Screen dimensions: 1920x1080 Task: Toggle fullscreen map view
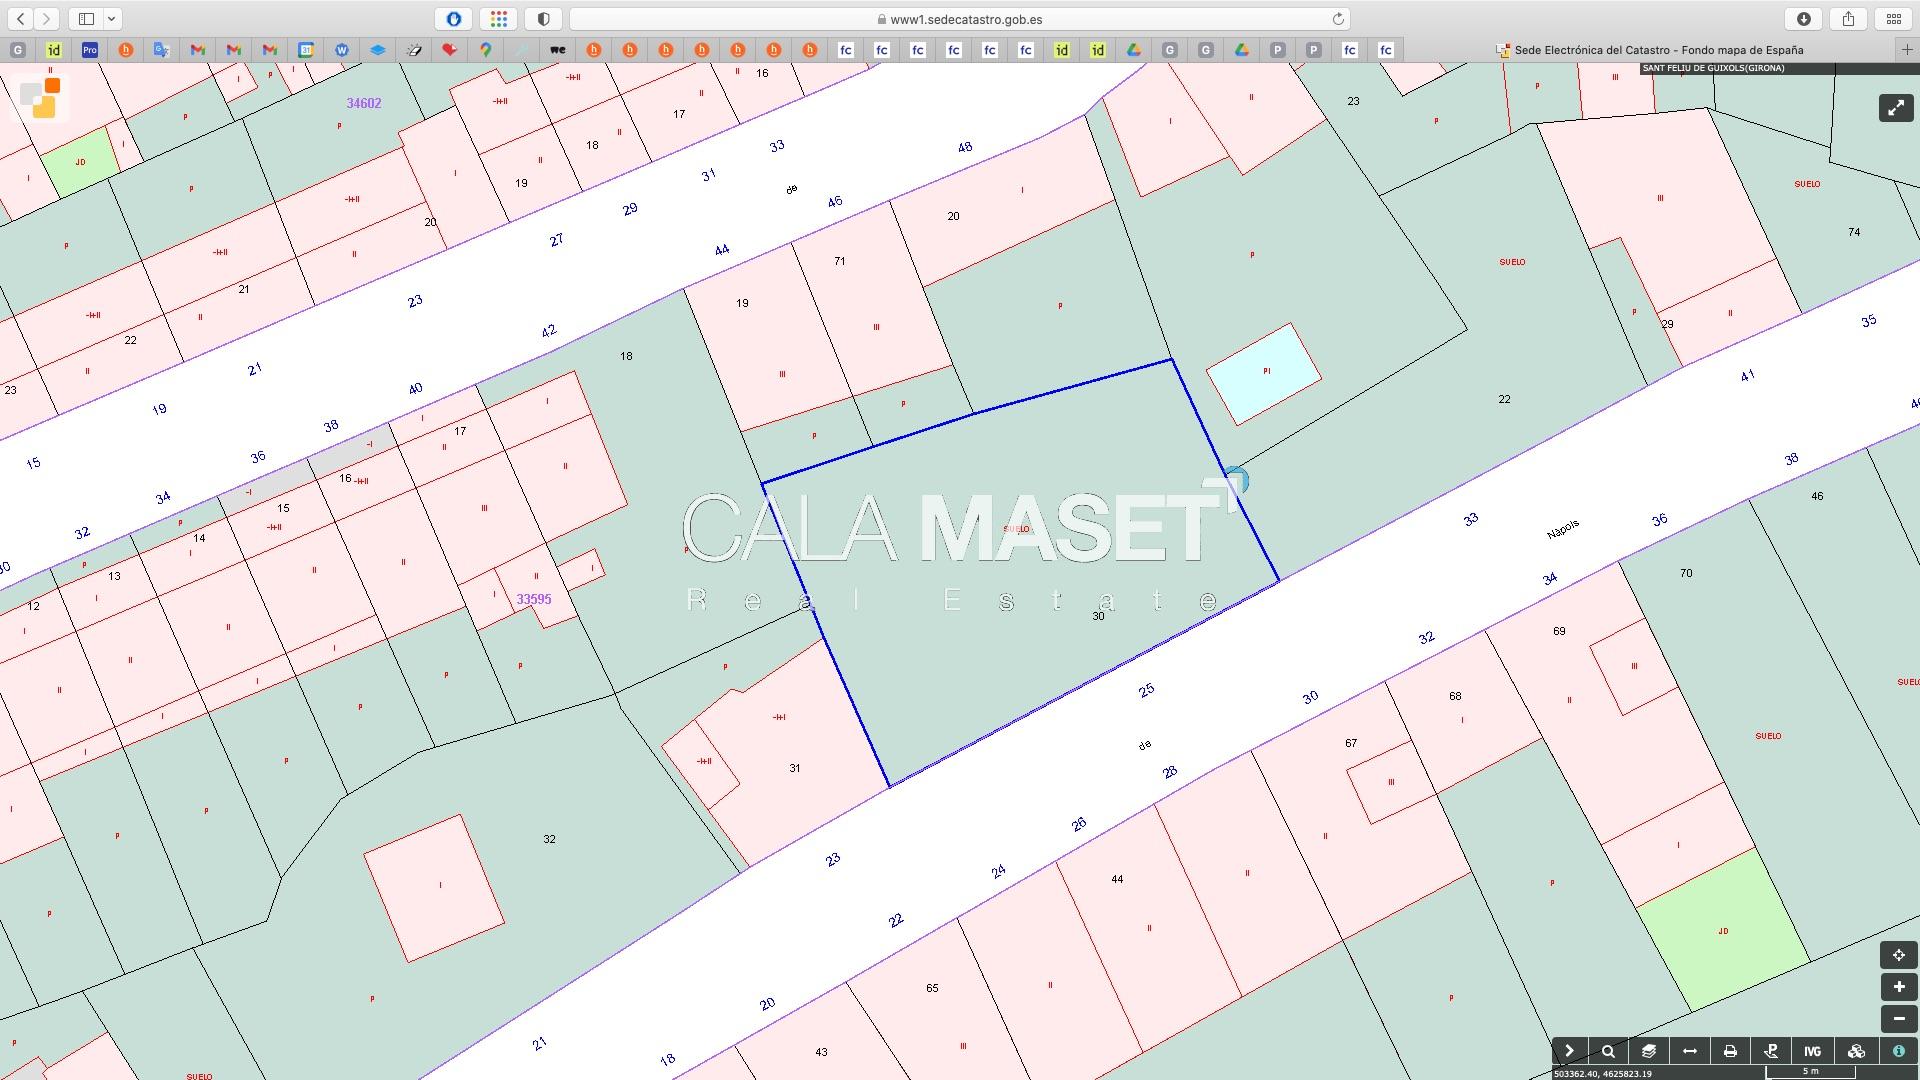(1896, 108)
